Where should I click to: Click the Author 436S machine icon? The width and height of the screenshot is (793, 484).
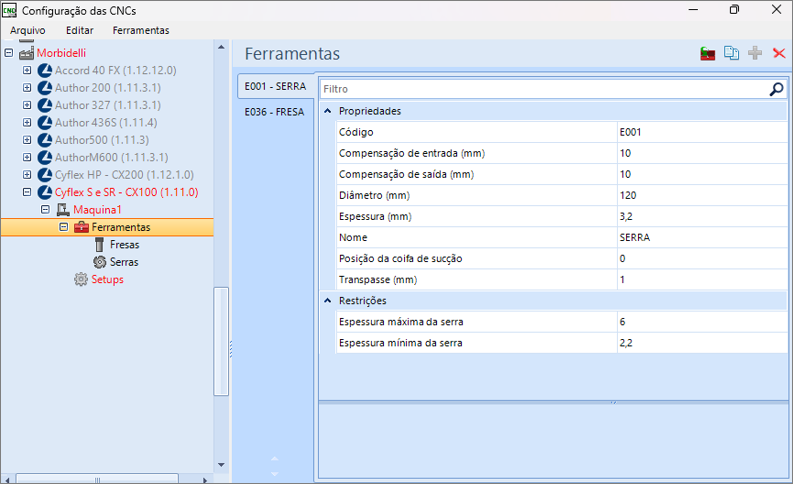45,122
